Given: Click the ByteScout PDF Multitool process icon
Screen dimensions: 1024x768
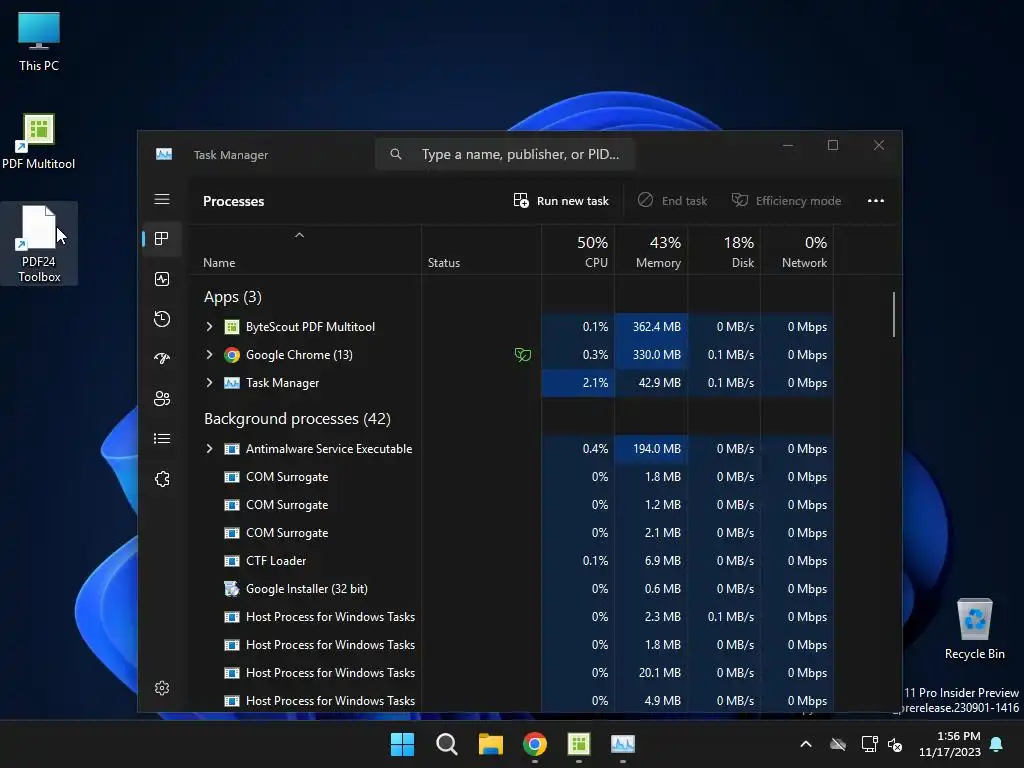Looking at the screenshot, I should coord(232,327).
